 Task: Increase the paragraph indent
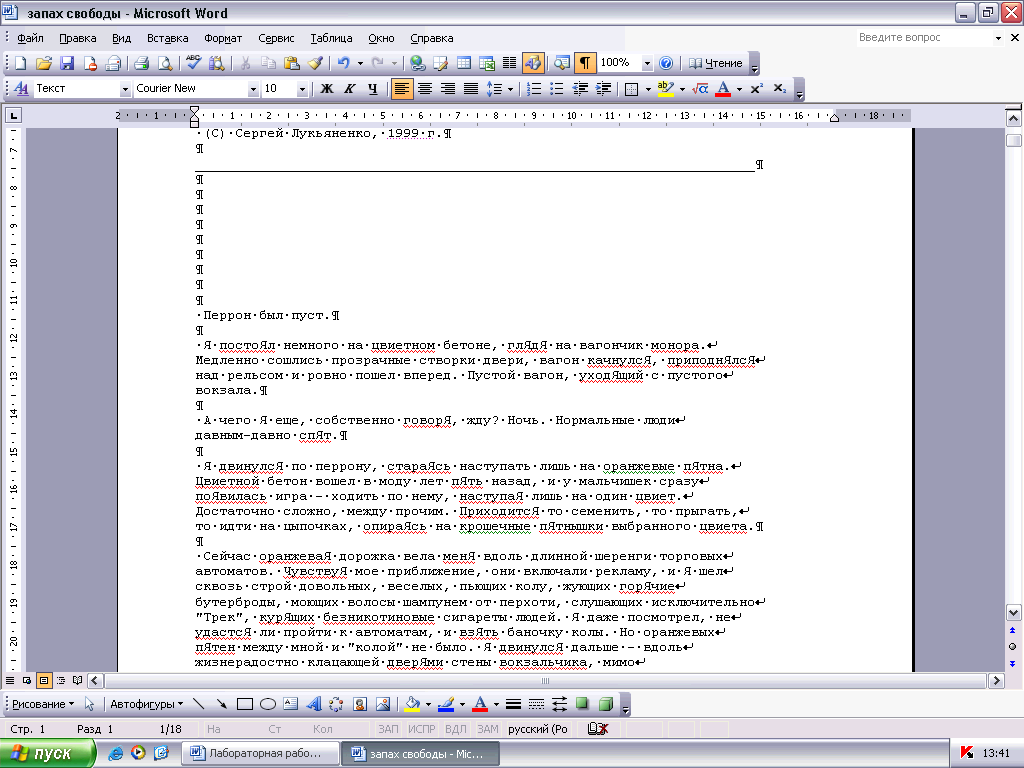tap(603, 89)
